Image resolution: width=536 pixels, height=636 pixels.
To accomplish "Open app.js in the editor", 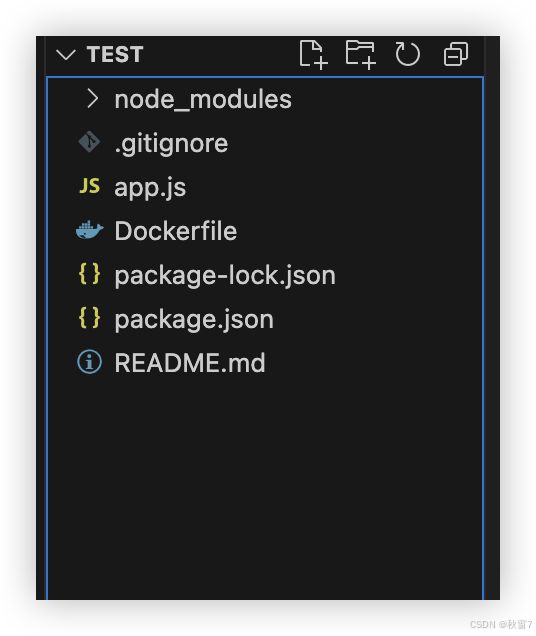I will (x=150, y=188).
